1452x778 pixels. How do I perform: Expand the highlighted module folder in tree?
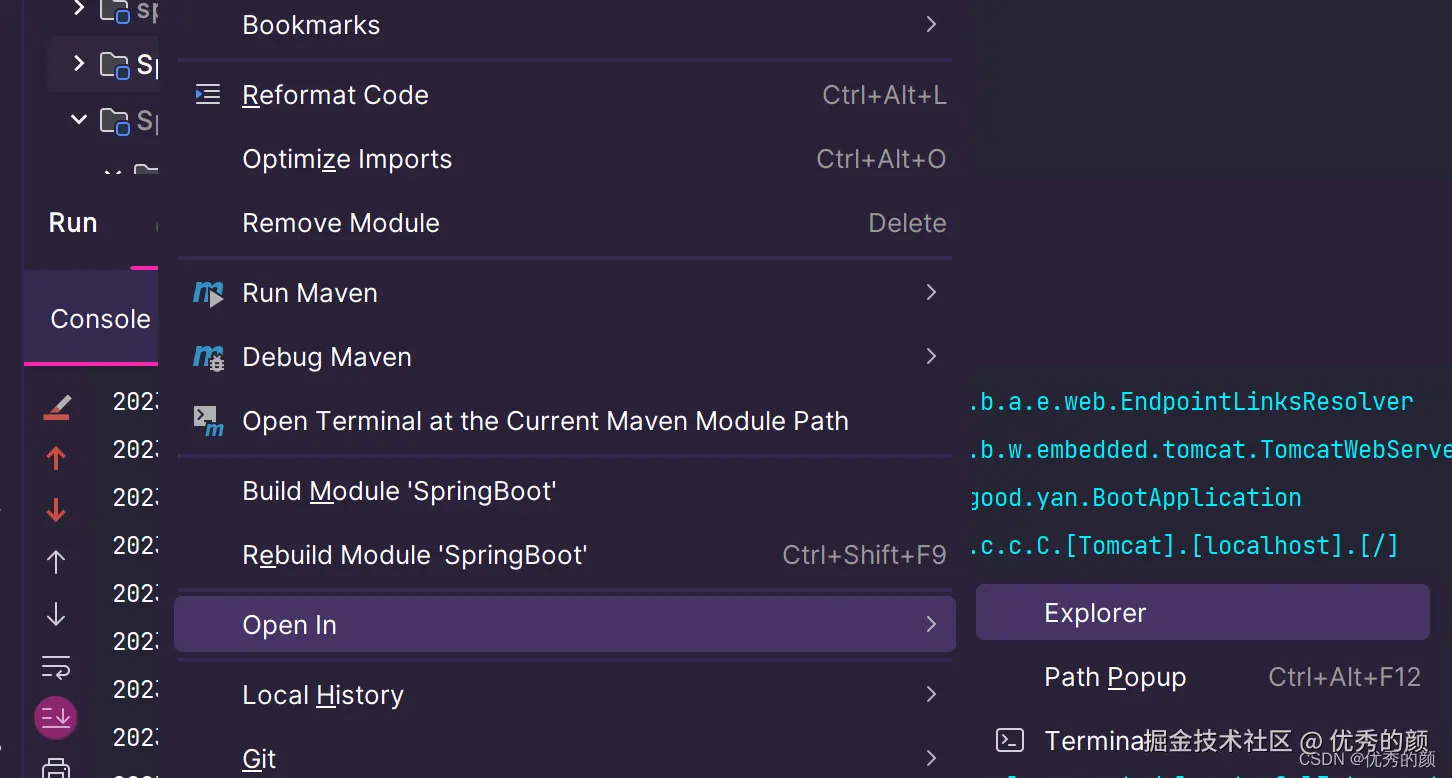(79, 64)
